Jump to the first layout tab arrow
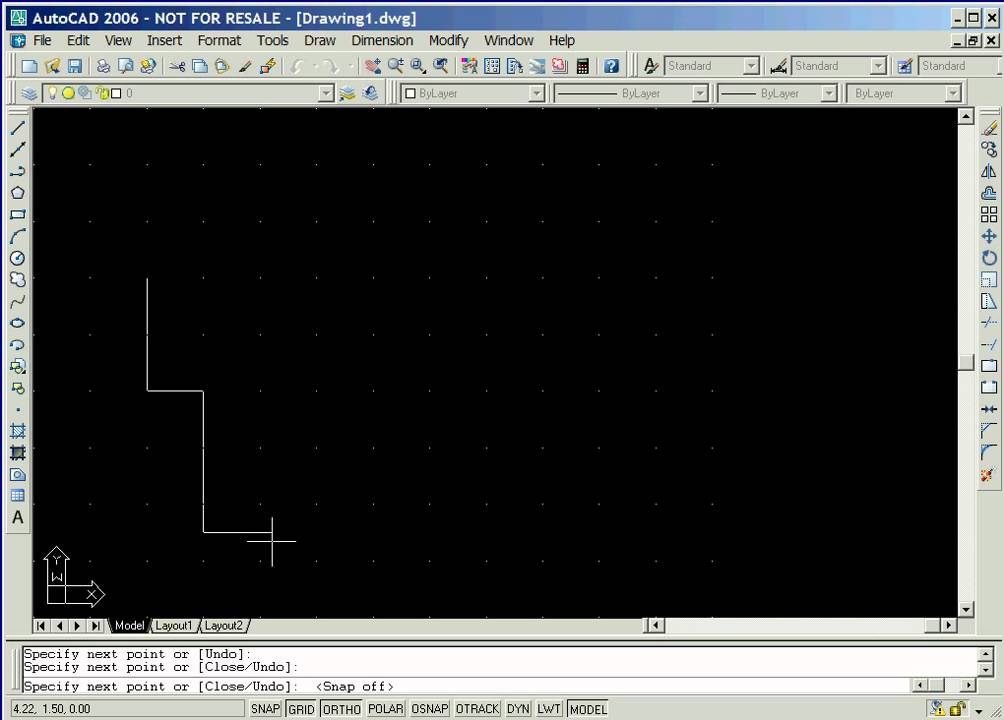This screenshot has height=720, width=1004. point(41,626)
